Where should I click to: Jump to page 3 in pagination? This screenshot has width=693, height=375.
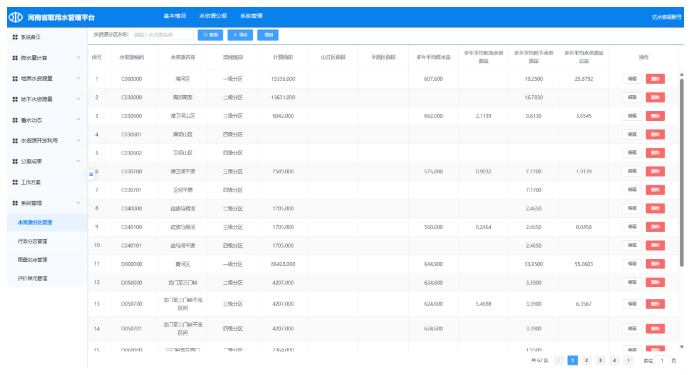pos(600,360)
